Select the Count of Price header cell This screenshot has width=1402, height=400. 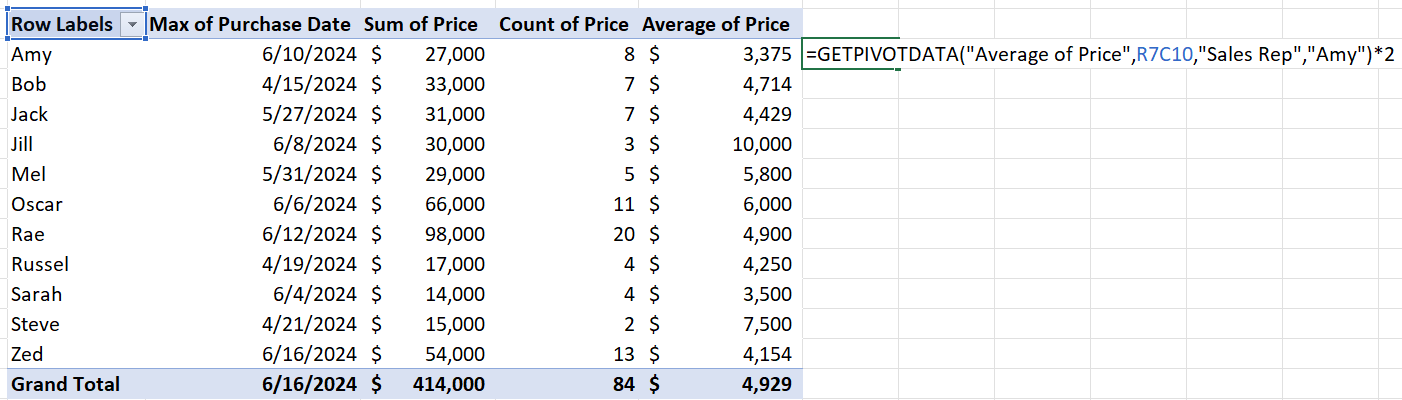563,25
